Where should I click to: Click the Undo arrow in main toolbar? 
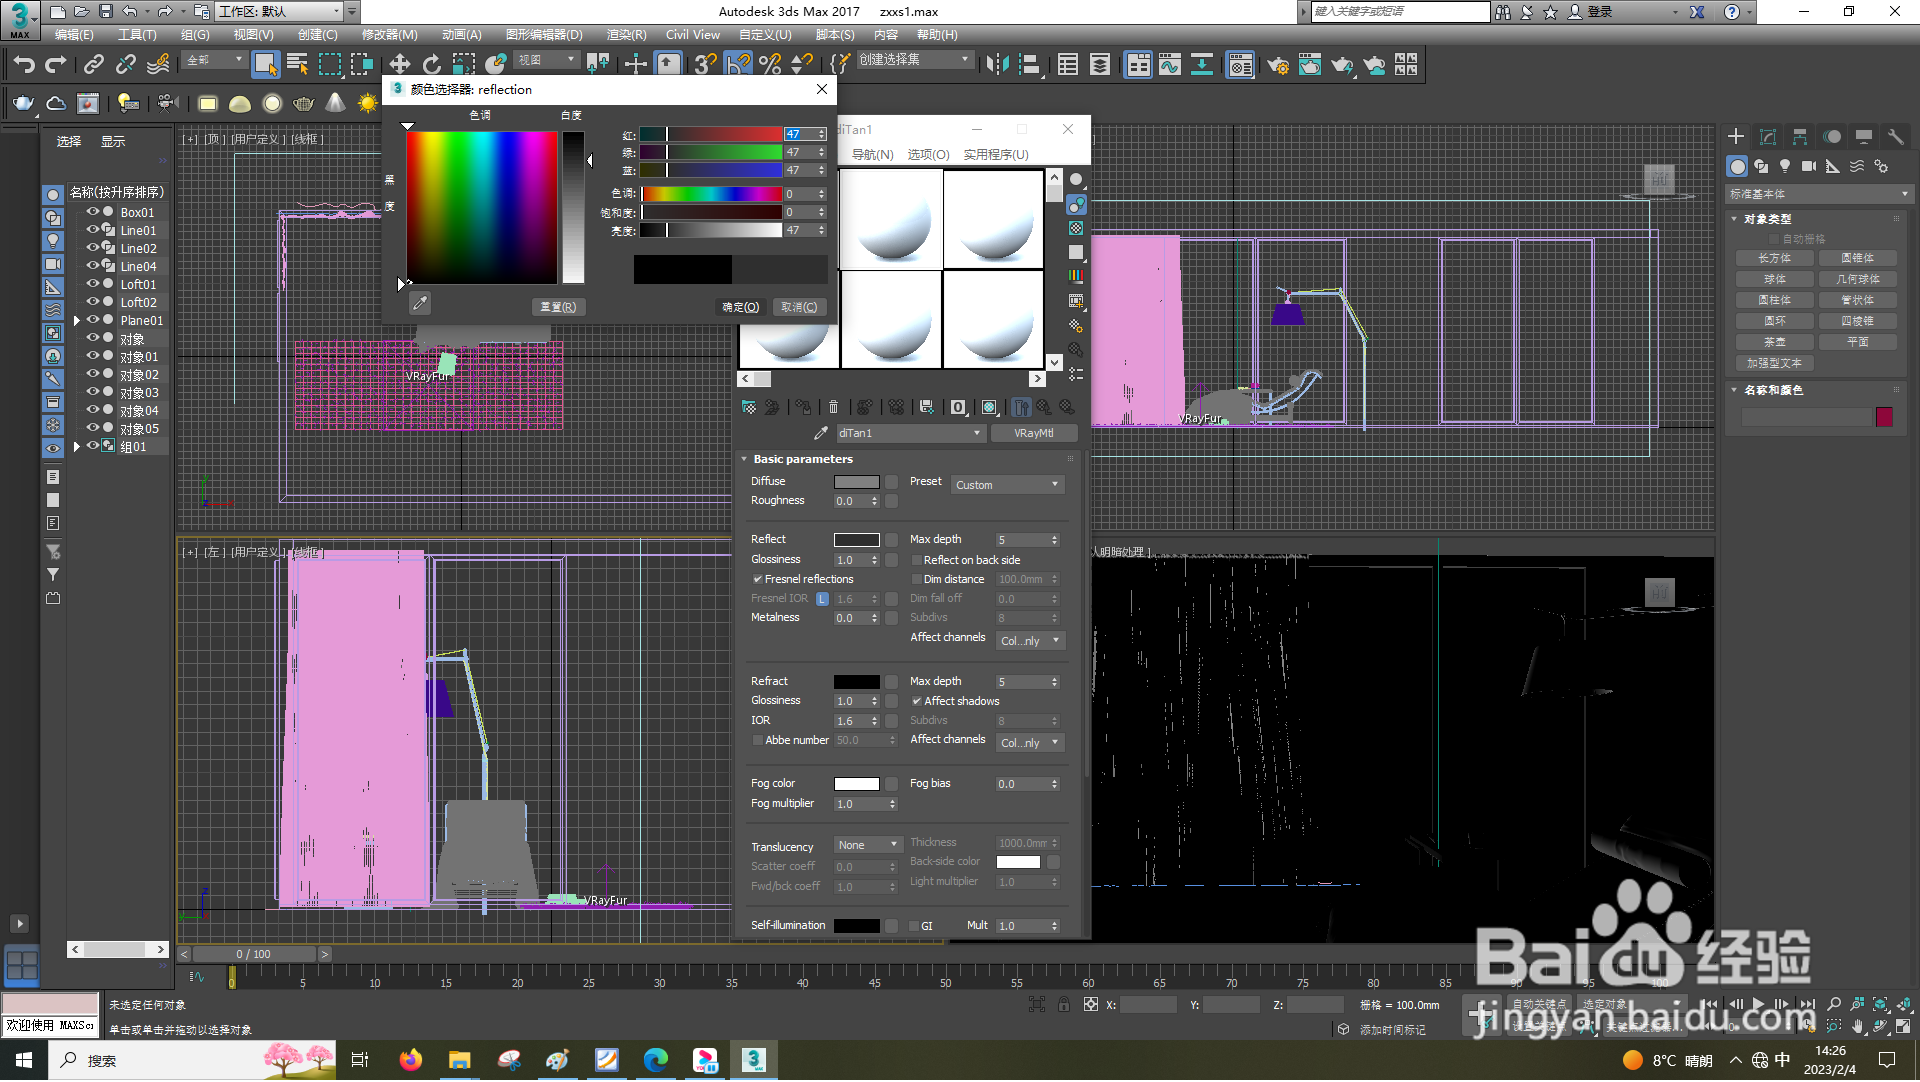(x=24, y=65)
